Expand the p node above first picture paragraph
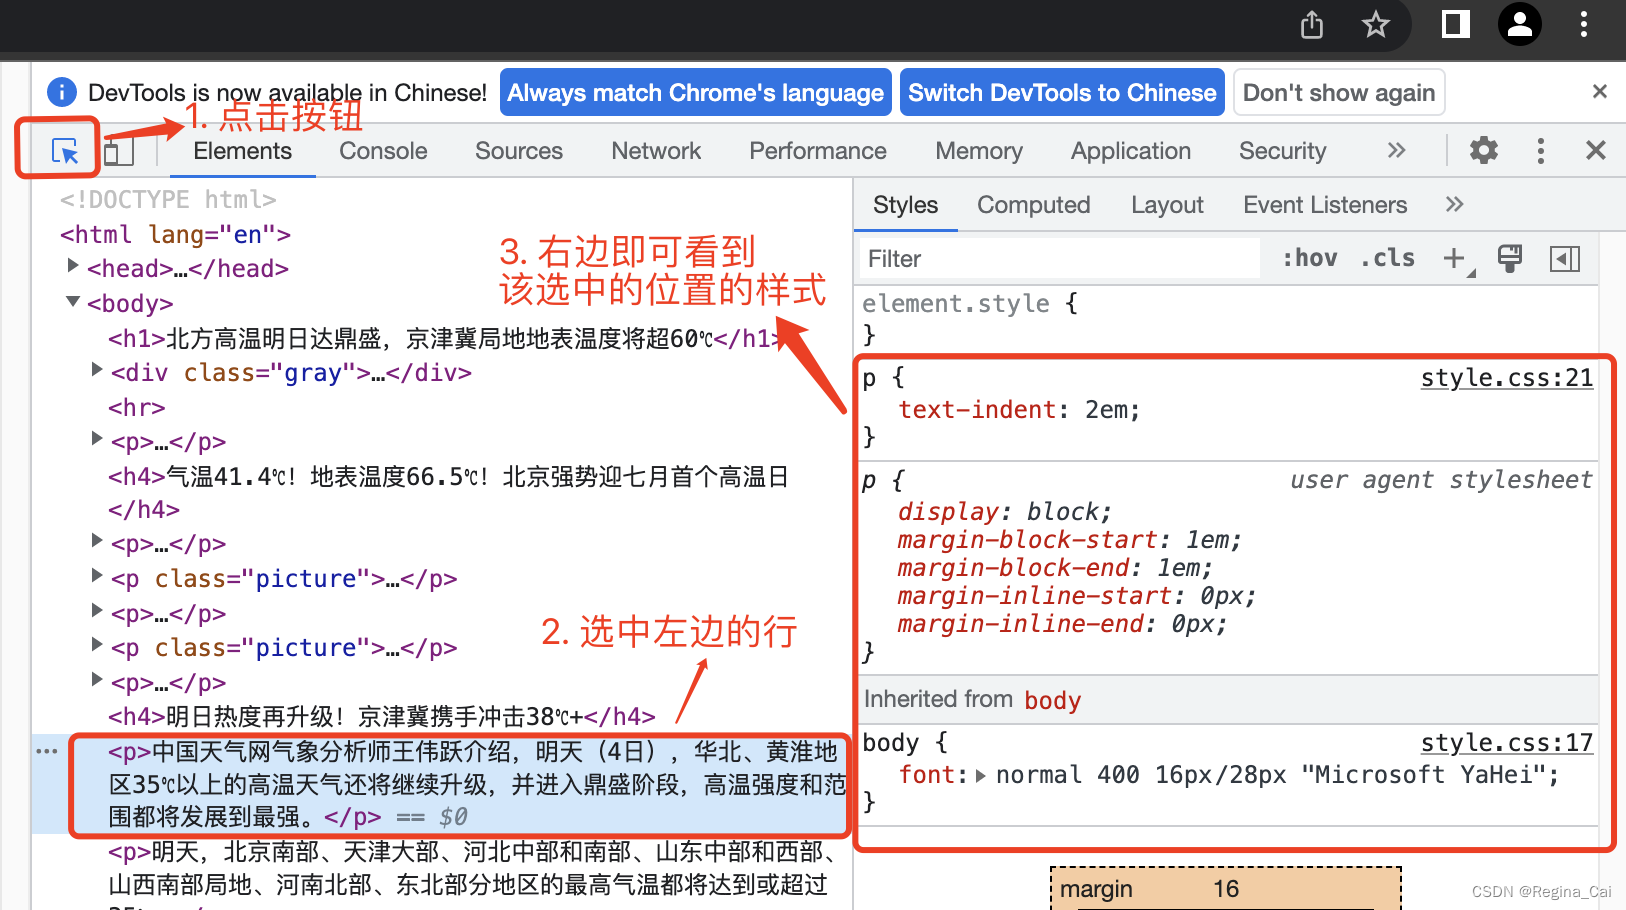Image resolution: width=1626 pixels, height=910 pixels. 97,541
